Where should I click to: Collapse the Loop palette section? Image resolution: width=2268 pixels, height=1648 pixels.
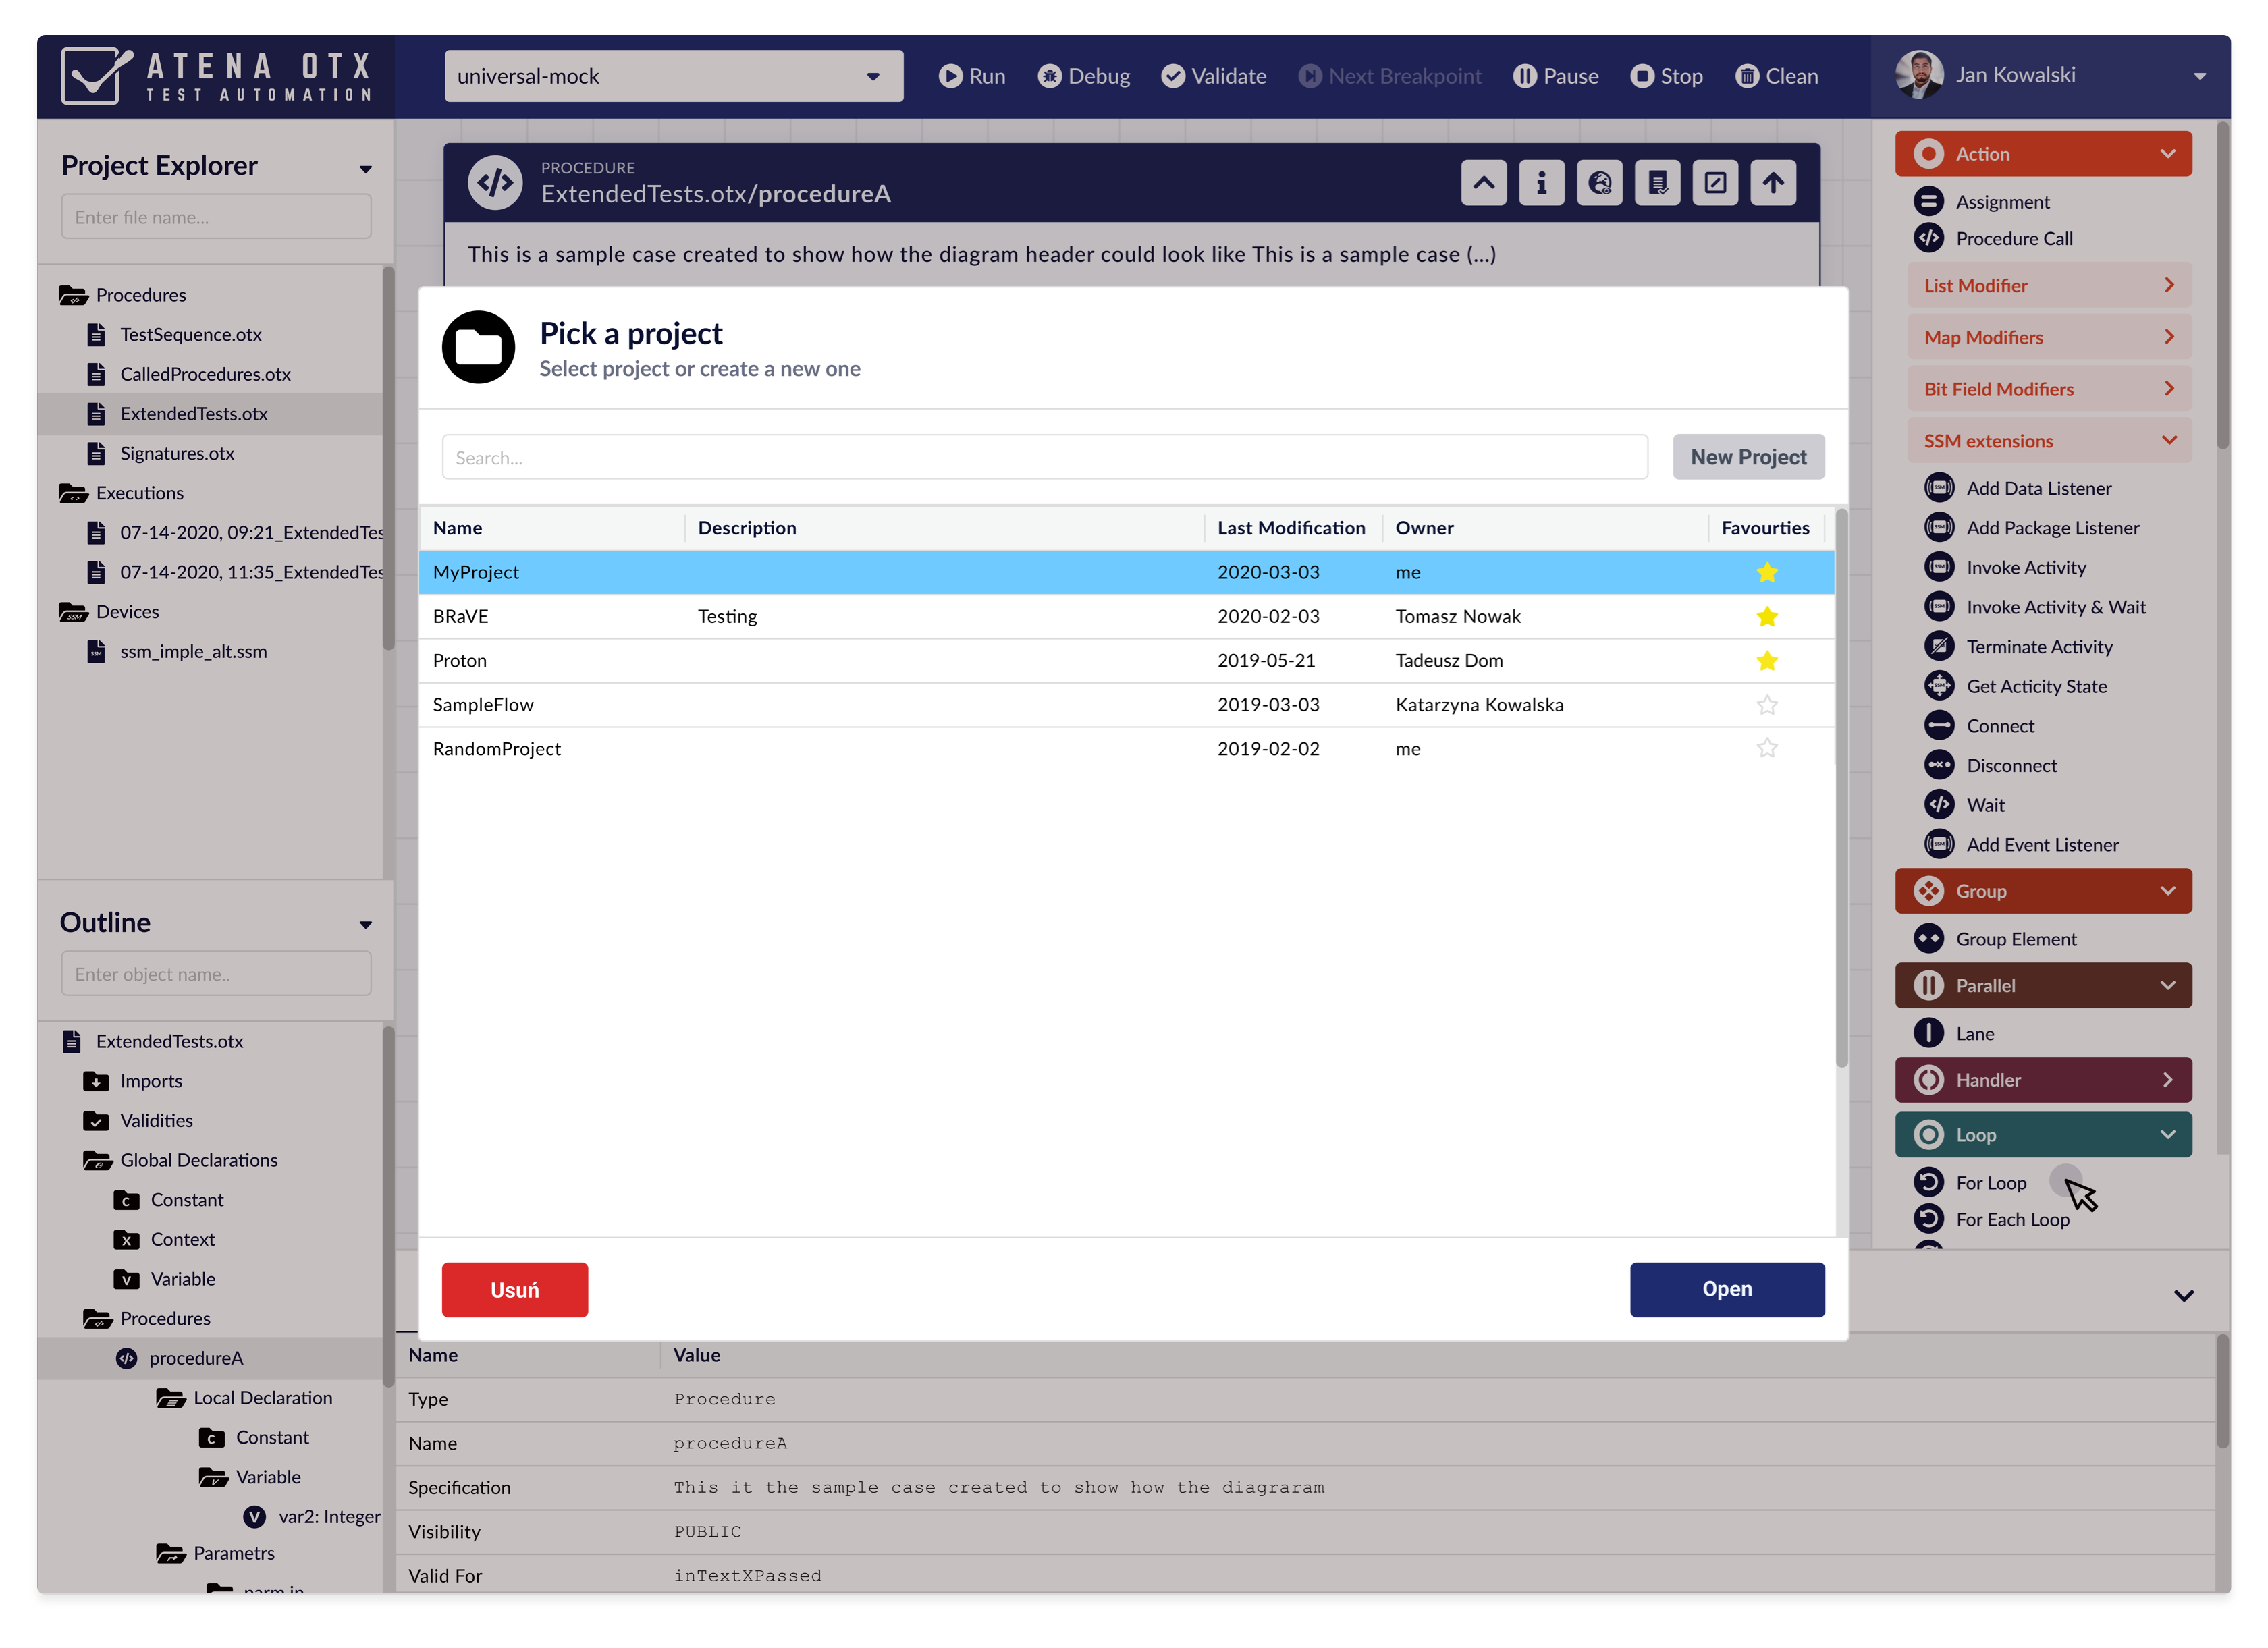(x=2043, y=1135)
